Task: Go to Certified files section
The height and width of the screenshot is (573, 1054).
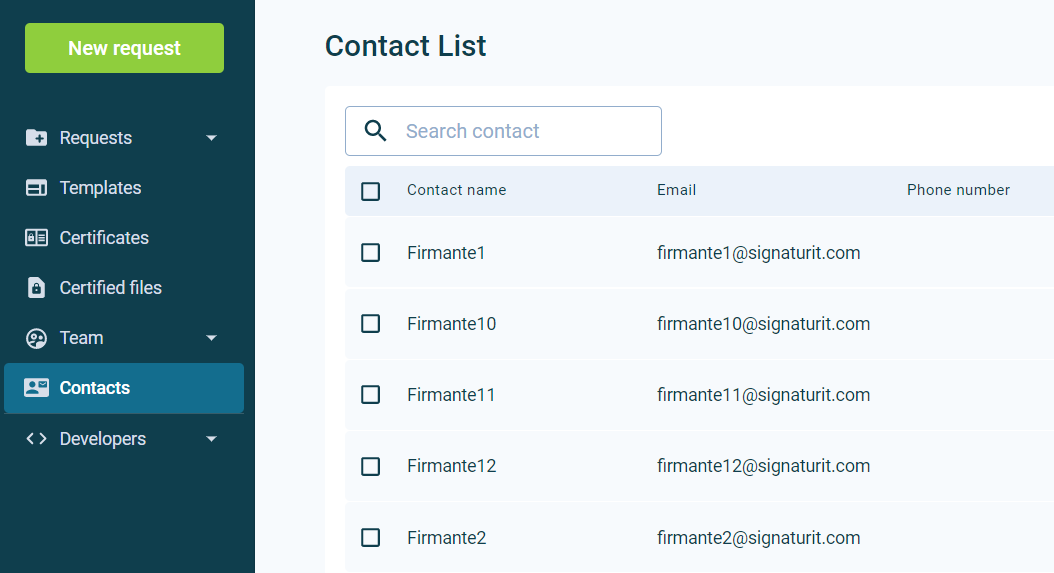Action: [x=110, y=288]
